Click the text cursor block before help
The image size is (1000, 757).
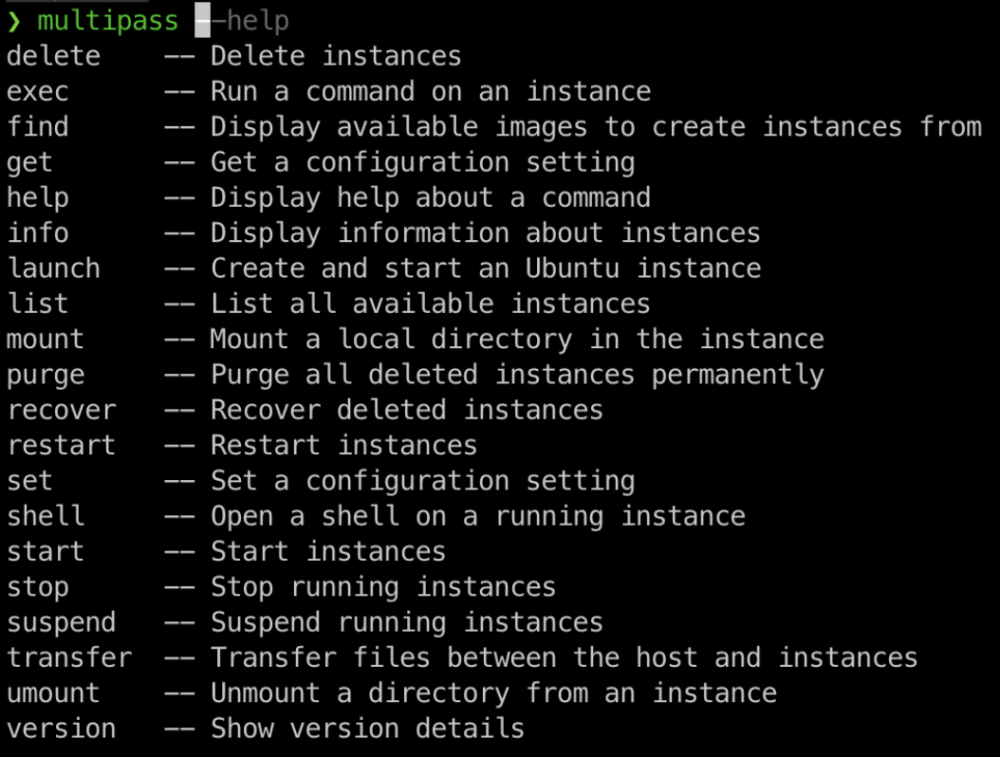tap(202, 20)
